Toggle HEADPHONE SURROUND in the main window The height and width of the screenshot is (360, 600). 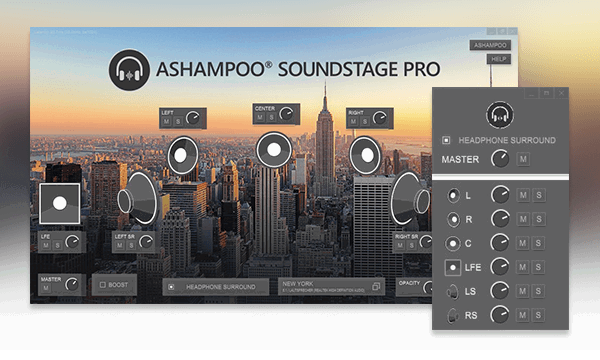[171, 287]
